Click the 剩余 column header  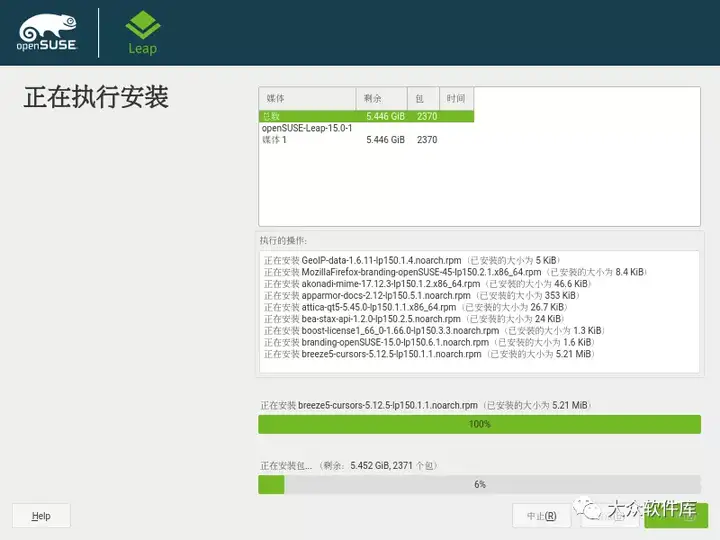click(x=382, y=98)
